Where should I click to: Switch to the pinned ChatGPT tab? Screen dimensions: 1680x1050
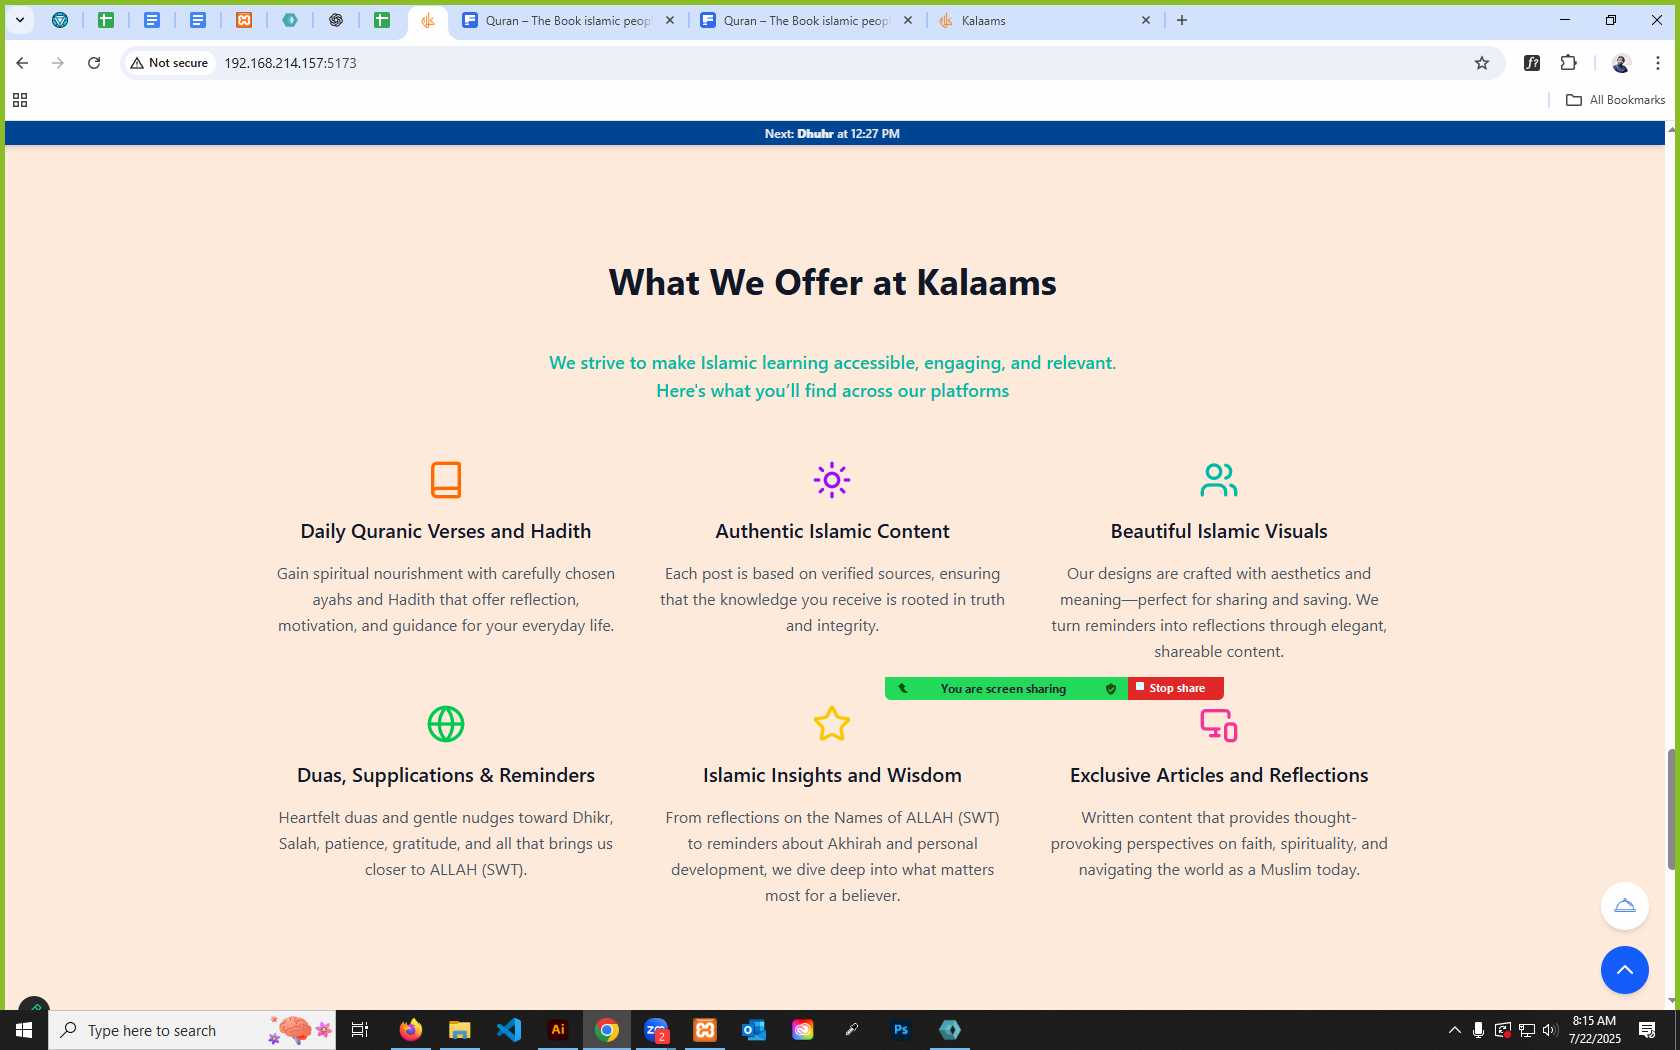coord(336,20)
